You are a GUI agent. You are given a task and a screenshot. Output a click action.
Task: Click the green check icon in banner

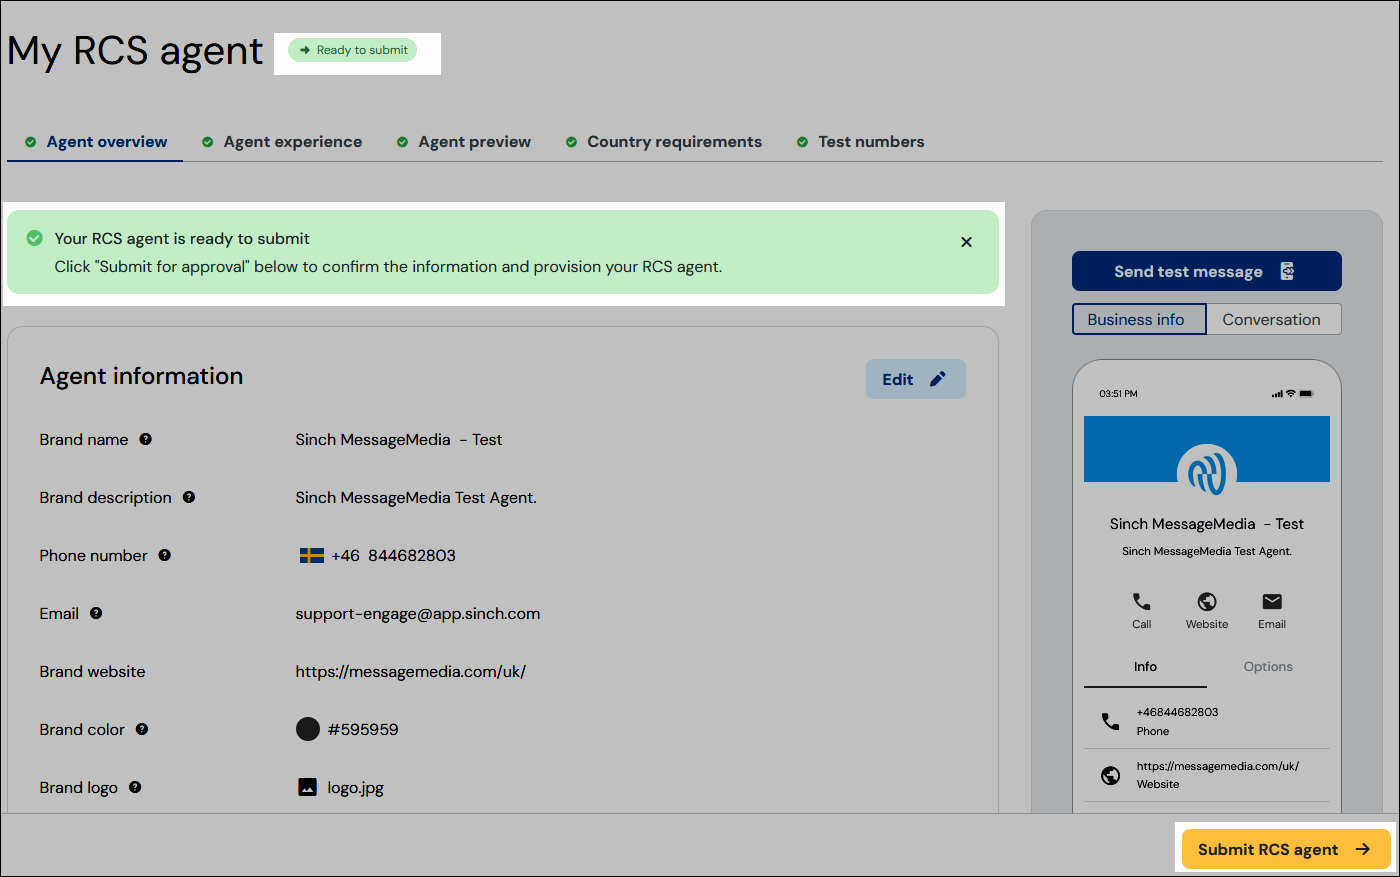pos(35,238)
